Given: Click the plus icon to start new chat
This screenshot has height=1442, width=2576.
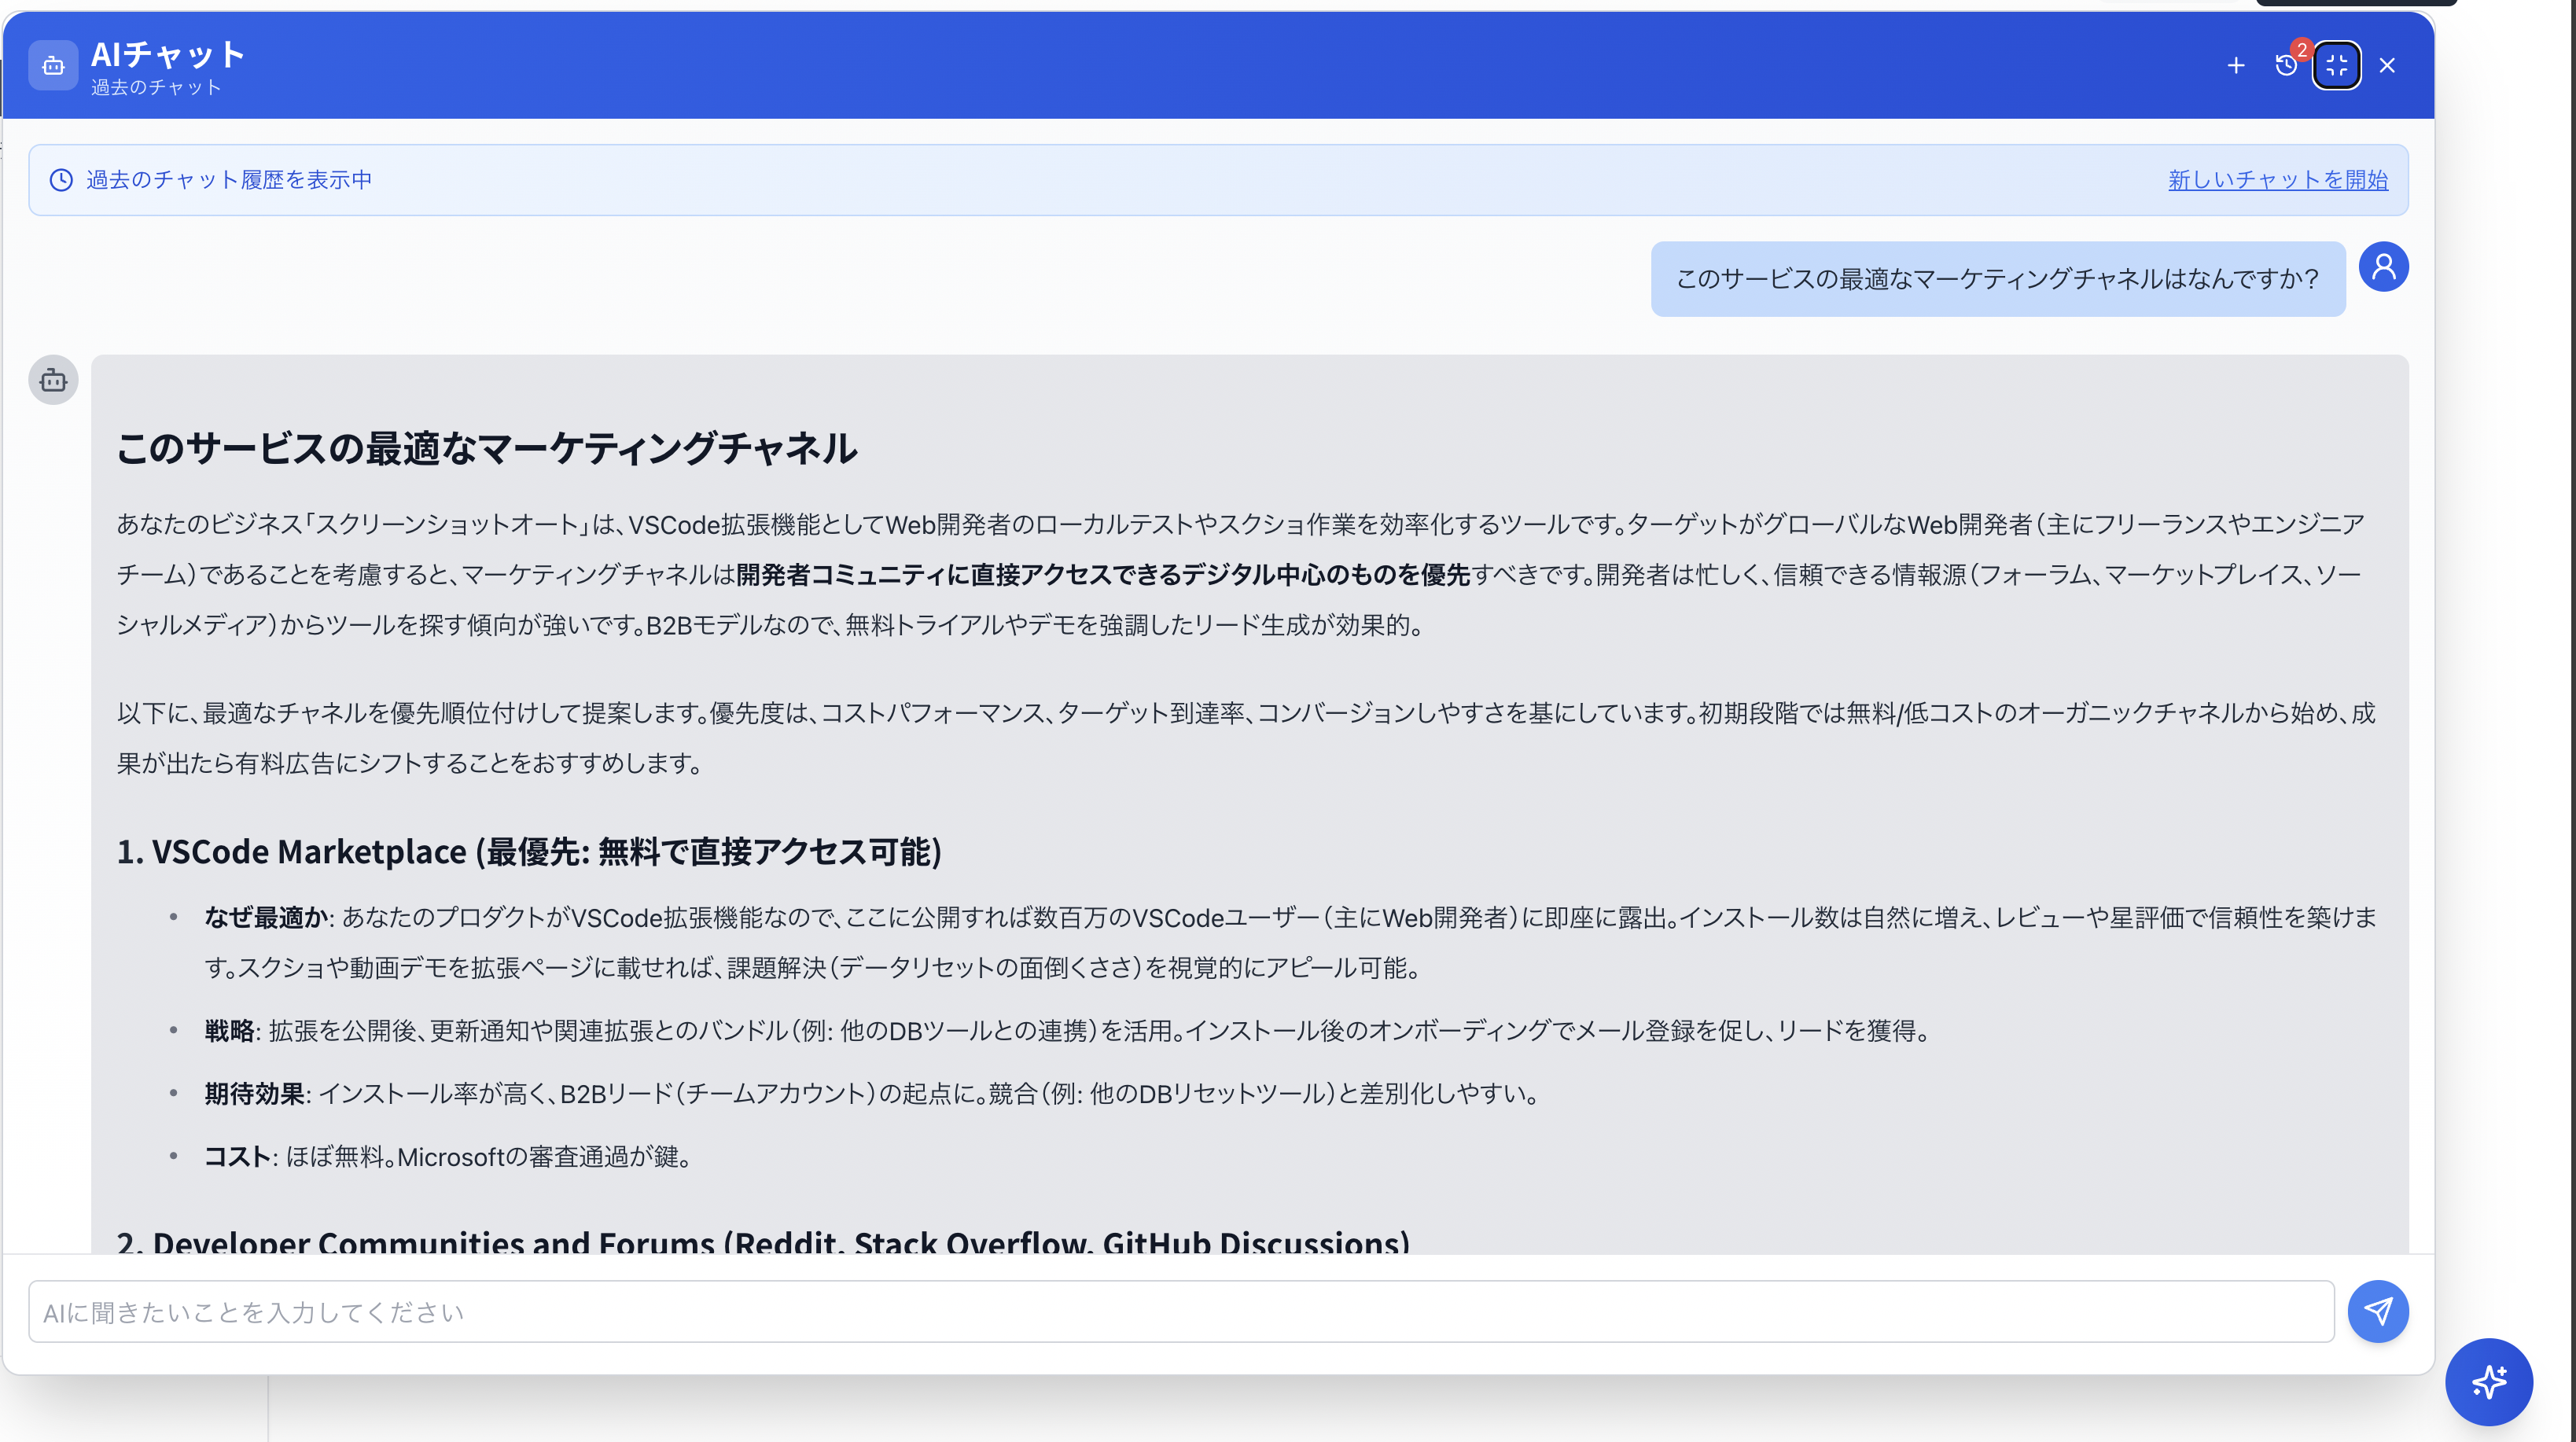Looking at the screenshot, I should coord(2236,66).
